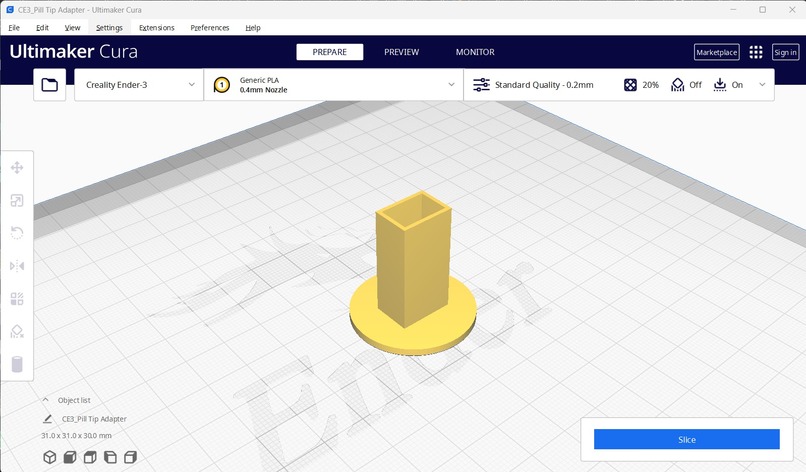Collapse the Object list
Screen dimensions: 806x472
coord(45,400)
